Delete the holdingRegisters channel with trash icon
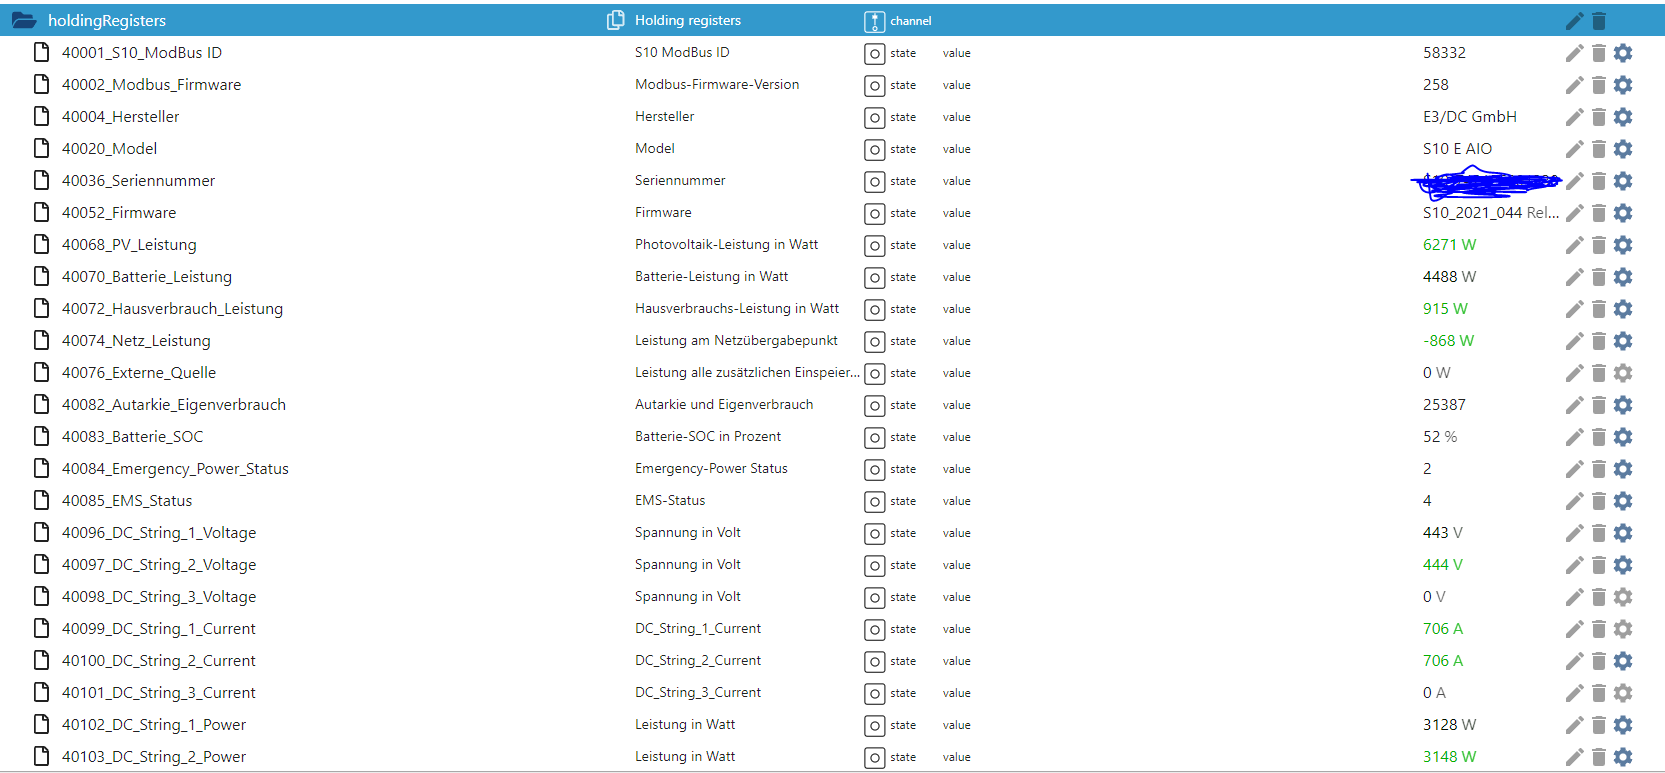 pos(1598,21)
